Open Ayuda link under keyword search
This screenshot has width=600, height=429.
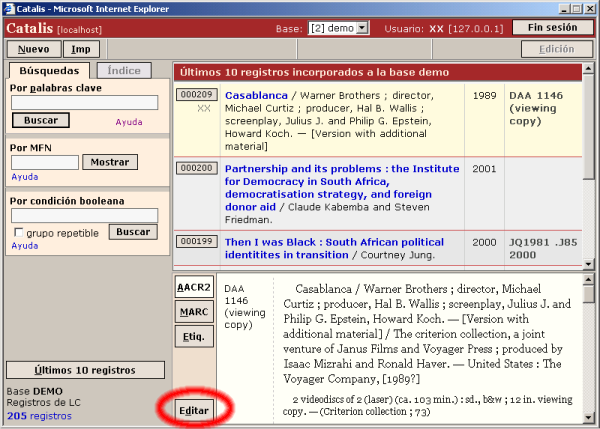pyautogui.click(x=129, y=122)
